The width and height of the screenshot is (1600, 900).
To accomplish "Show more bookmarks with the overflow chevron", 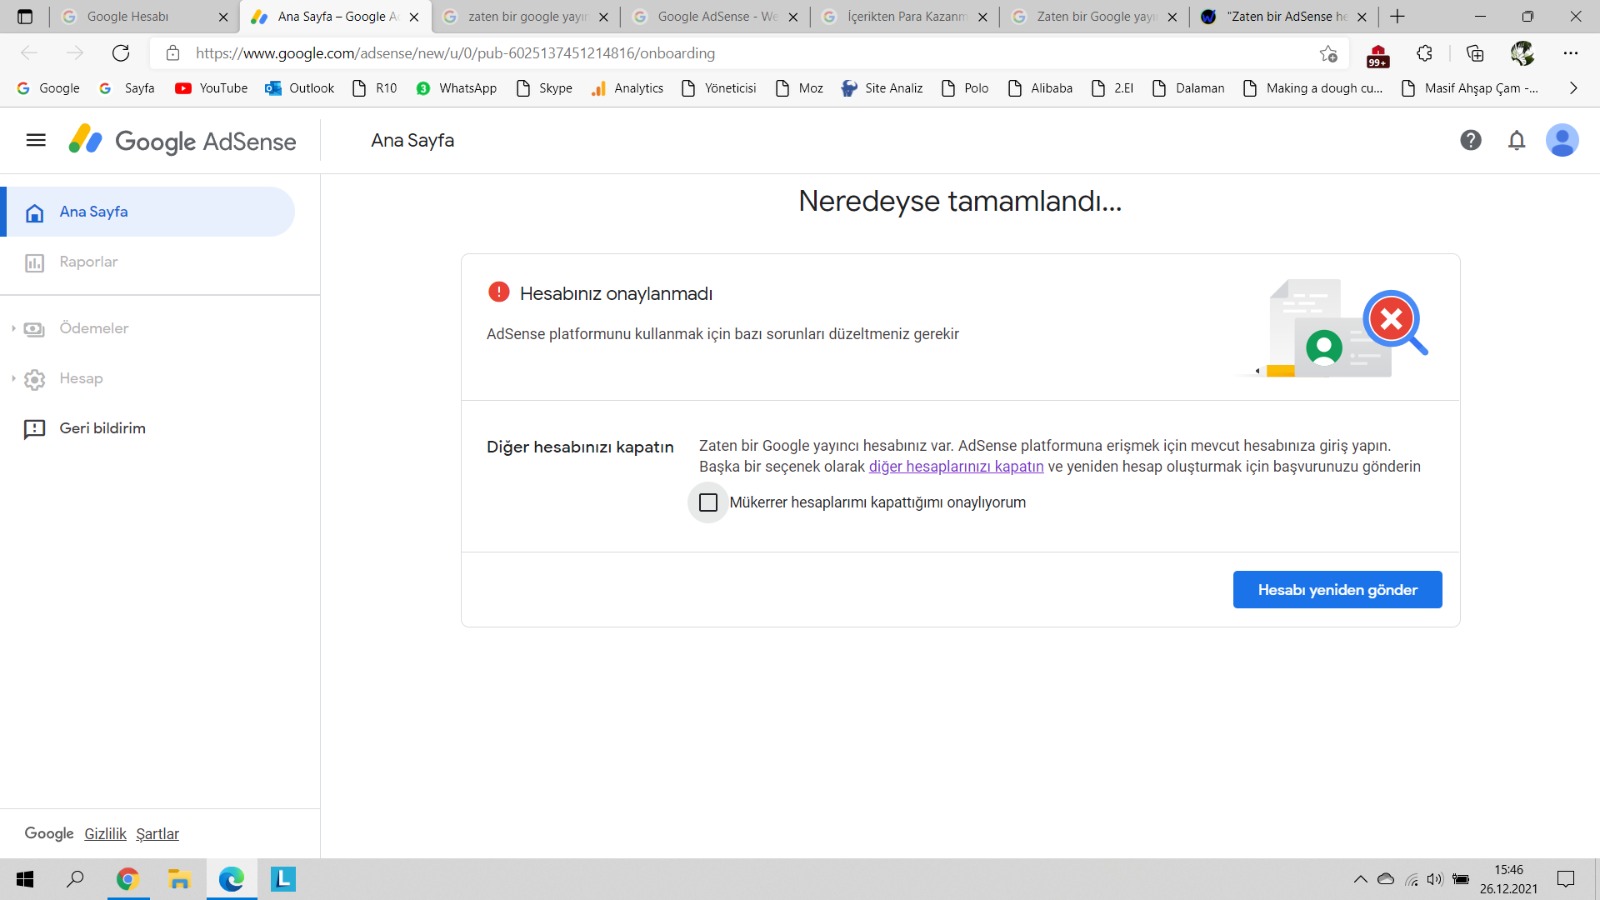I will pos(1573,88).
